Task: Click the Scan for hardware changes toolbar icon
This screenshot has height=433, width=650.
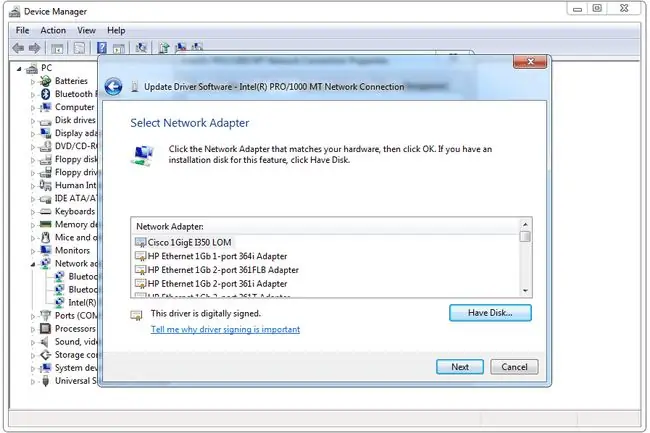Action: click(x=141, y=48)
